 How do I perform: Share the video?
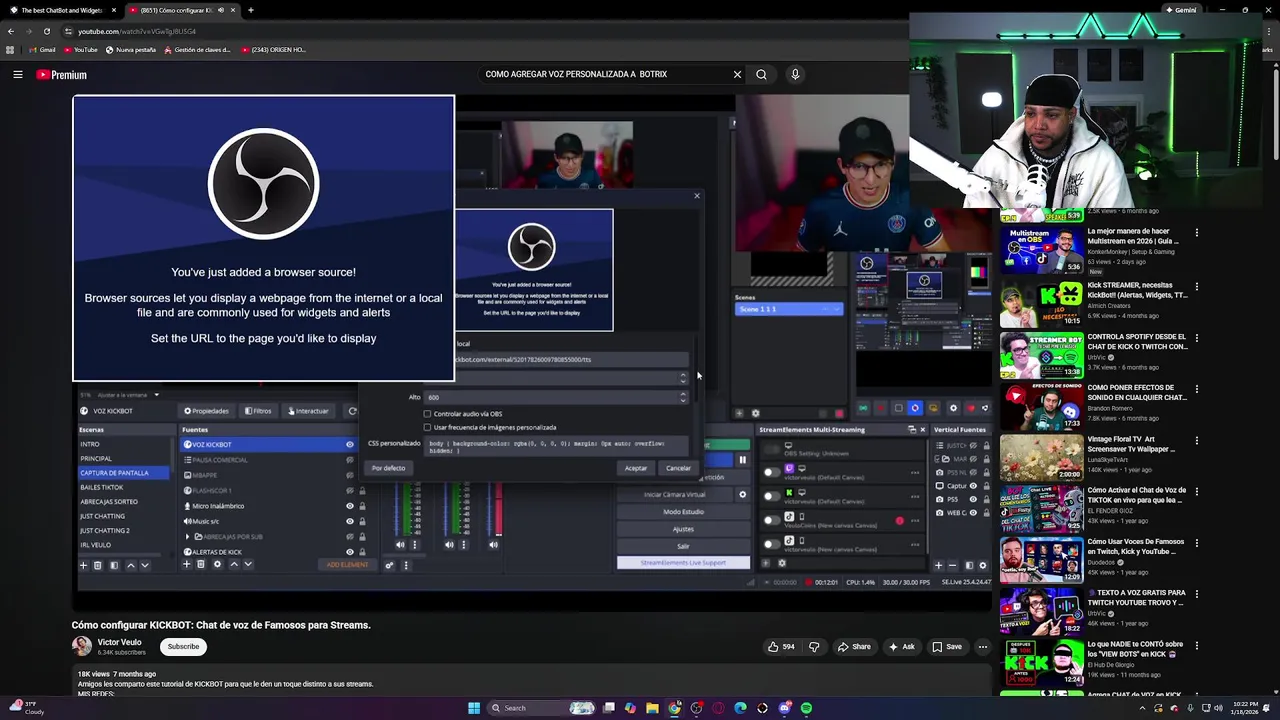click(x=853, y=647)
